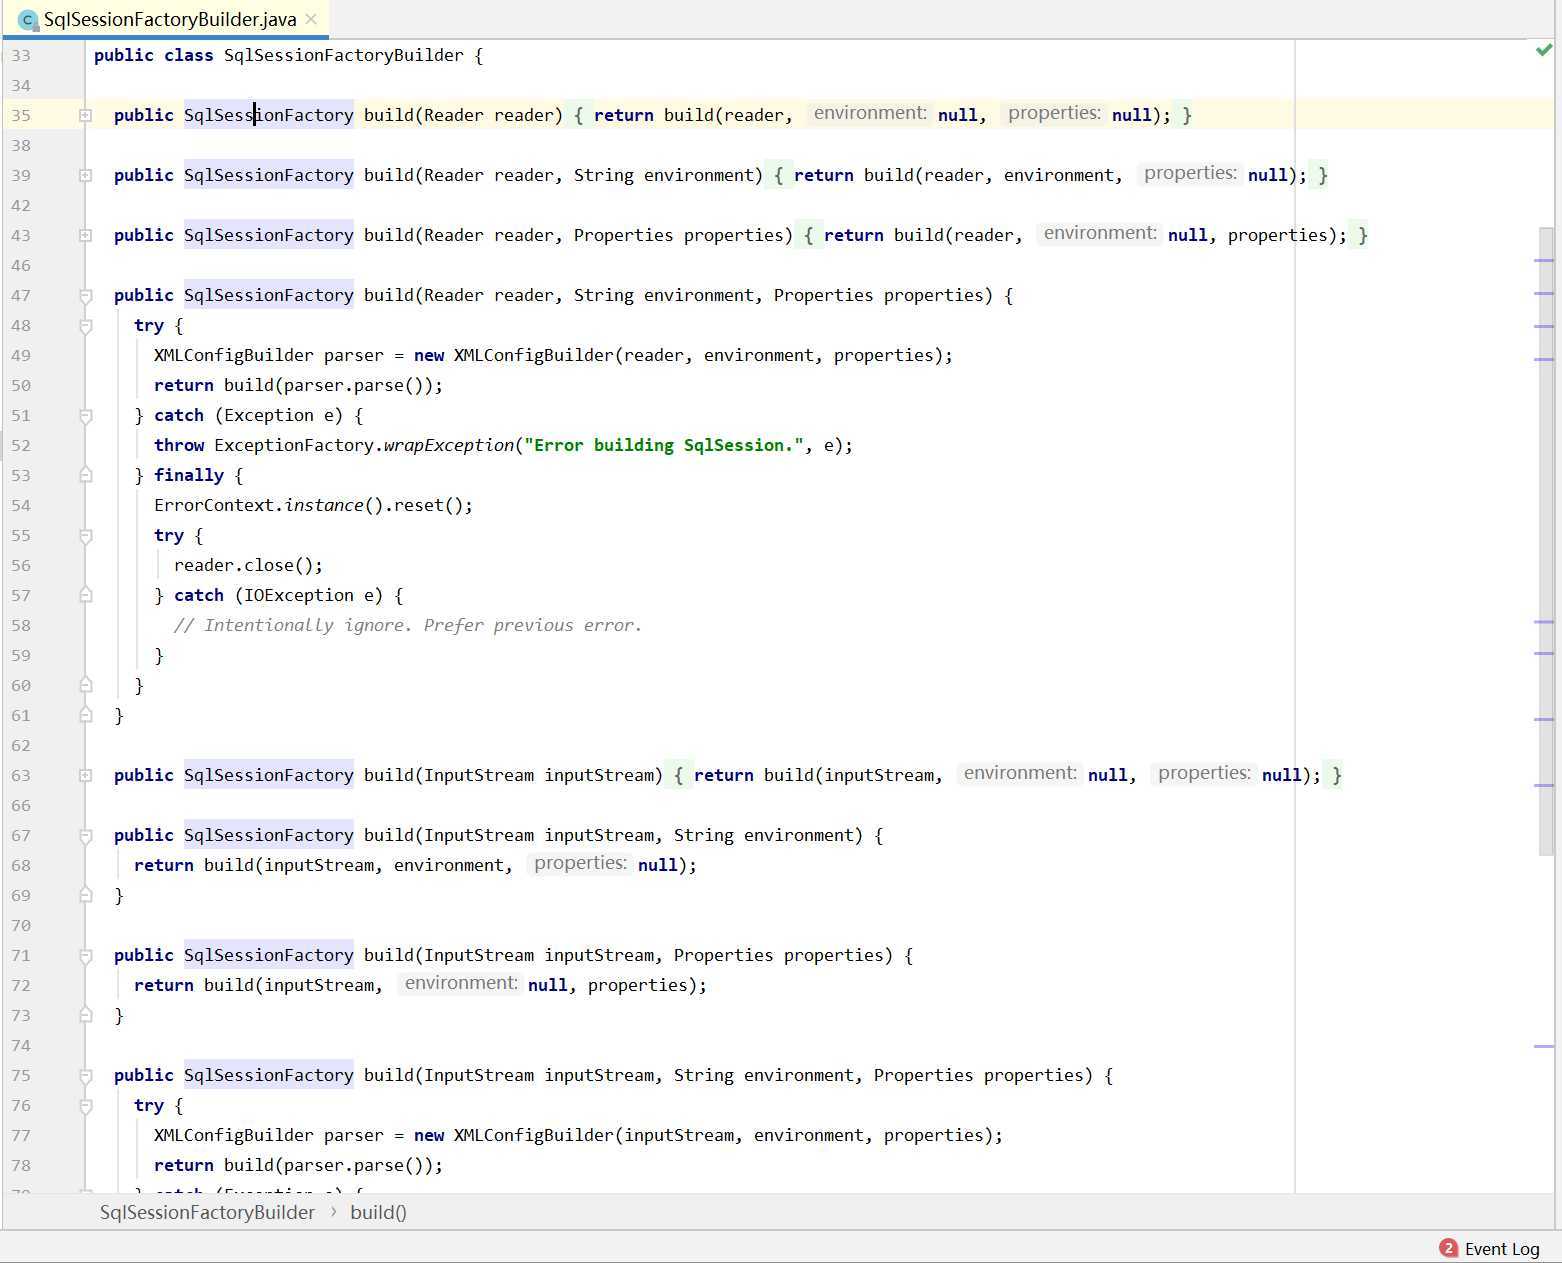The image size is (1562, 1263).
Task: Click the 'environment:' hint on line 43
Action: 1100,233
